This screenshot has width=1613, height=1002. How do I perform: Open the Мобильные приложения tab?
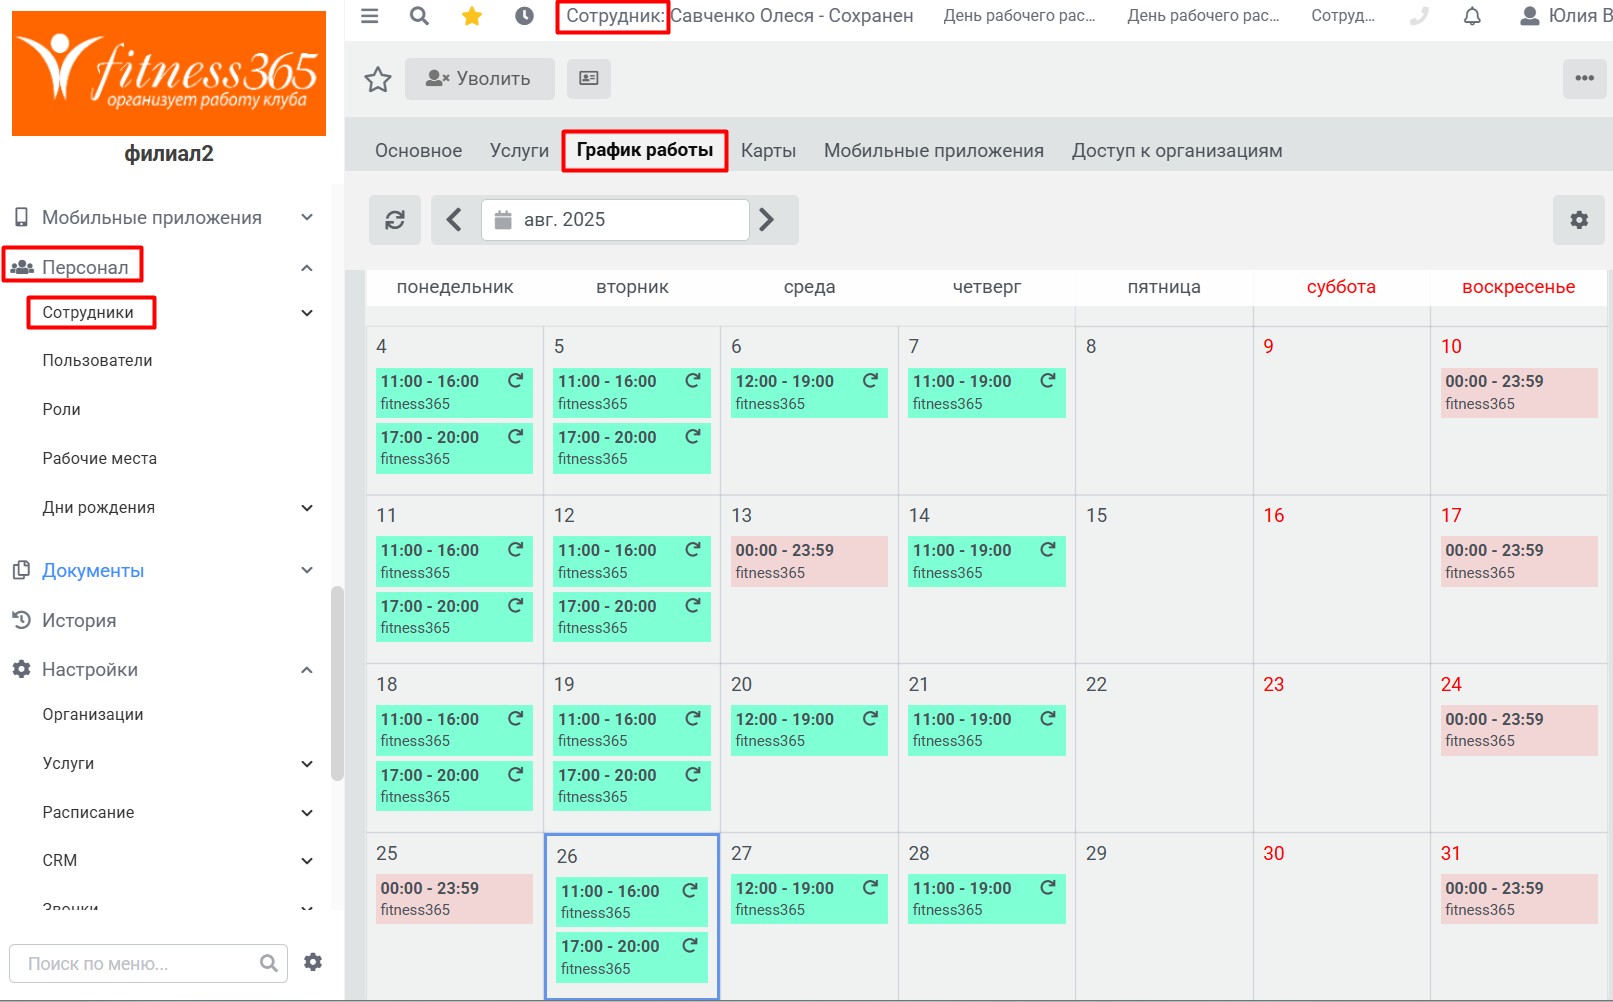click(x=934, y=151)
